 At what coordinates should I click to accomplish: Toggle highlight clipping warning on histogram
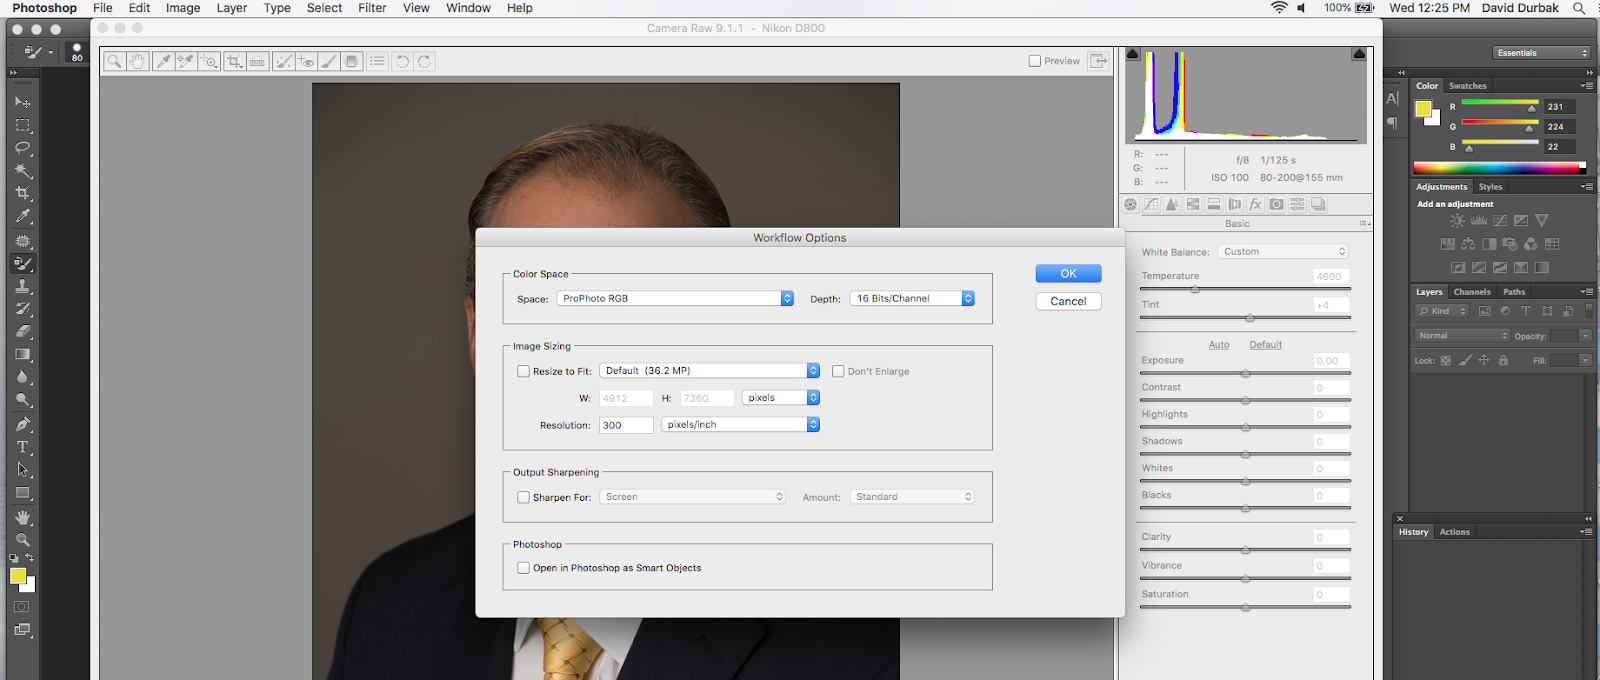[x=1359, y=54]
